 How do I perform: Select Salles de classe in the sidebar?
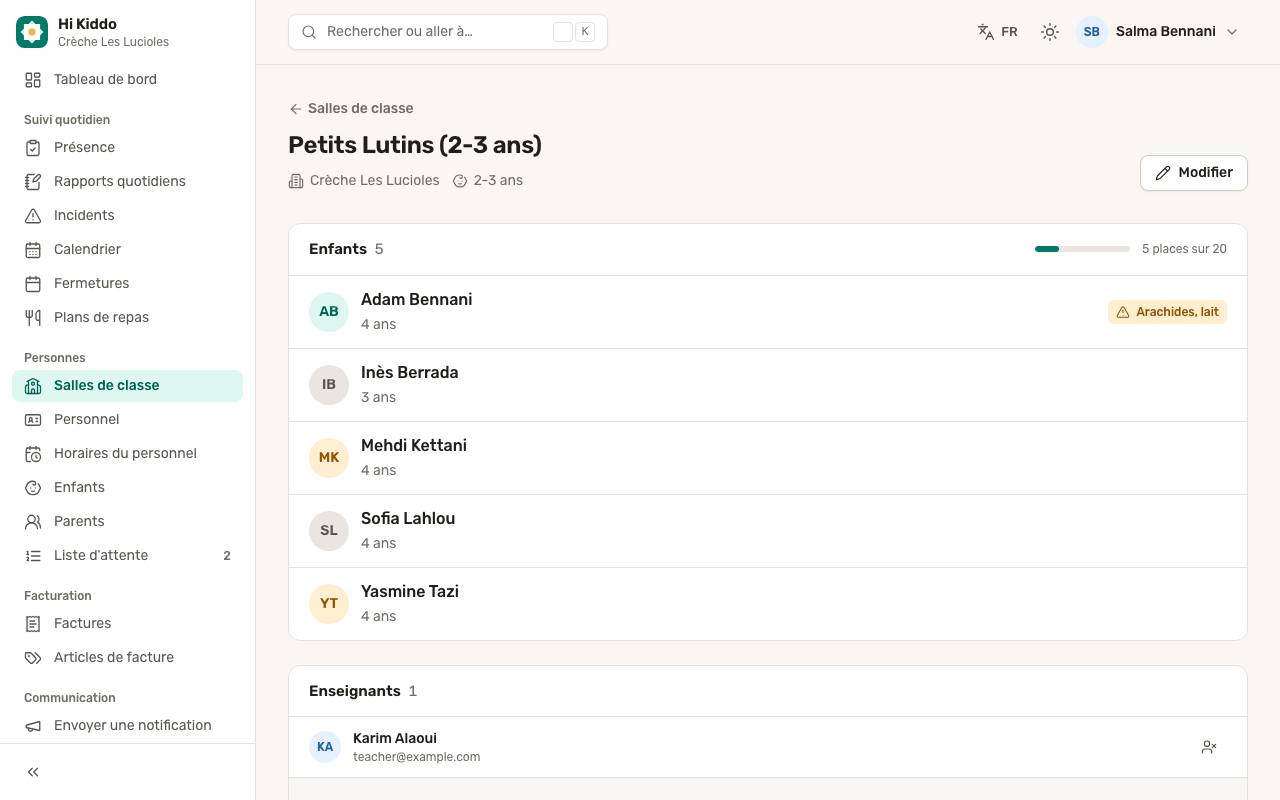127,386
